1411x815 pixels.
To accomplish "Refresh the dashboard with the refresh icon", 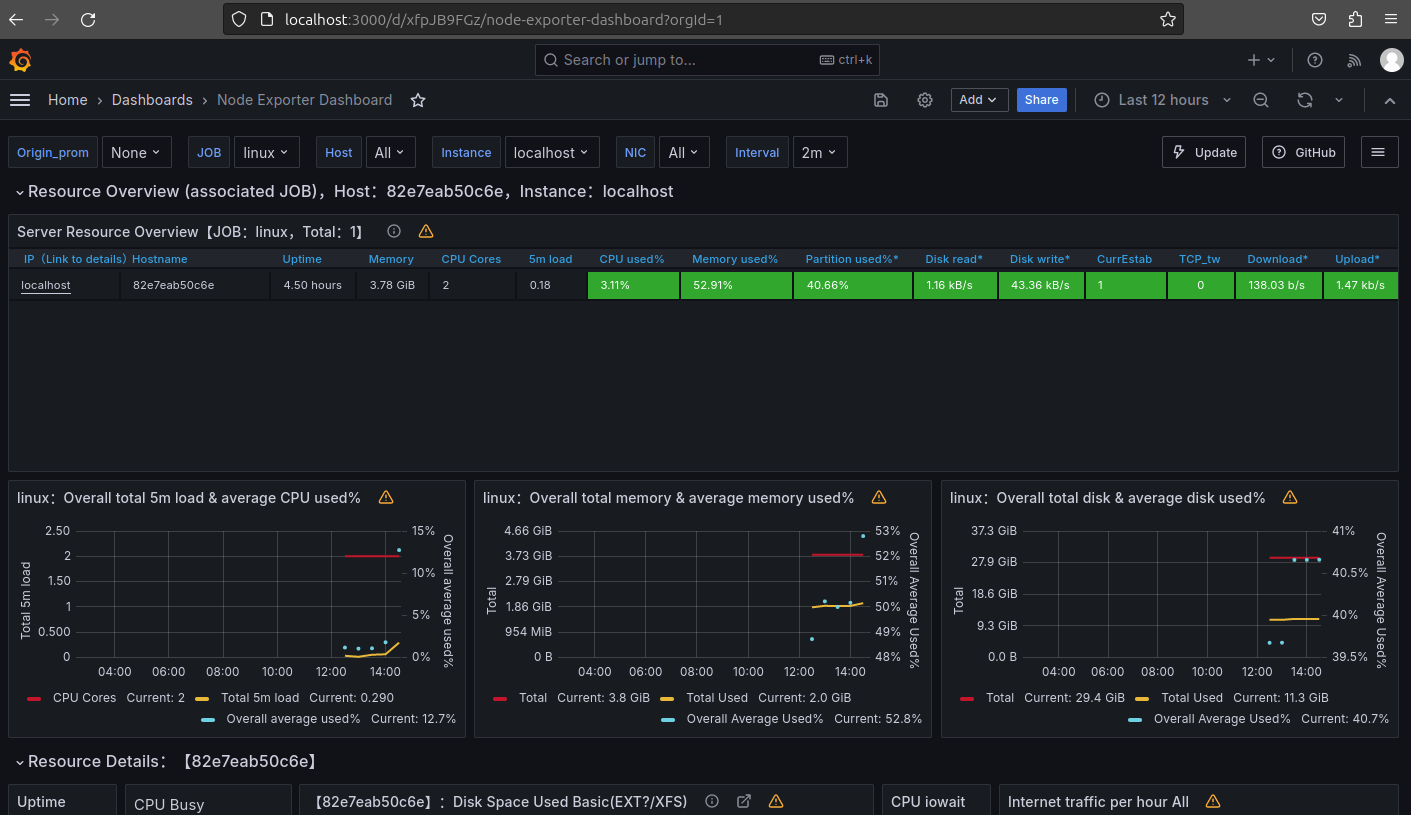I will coord(1305,100).
